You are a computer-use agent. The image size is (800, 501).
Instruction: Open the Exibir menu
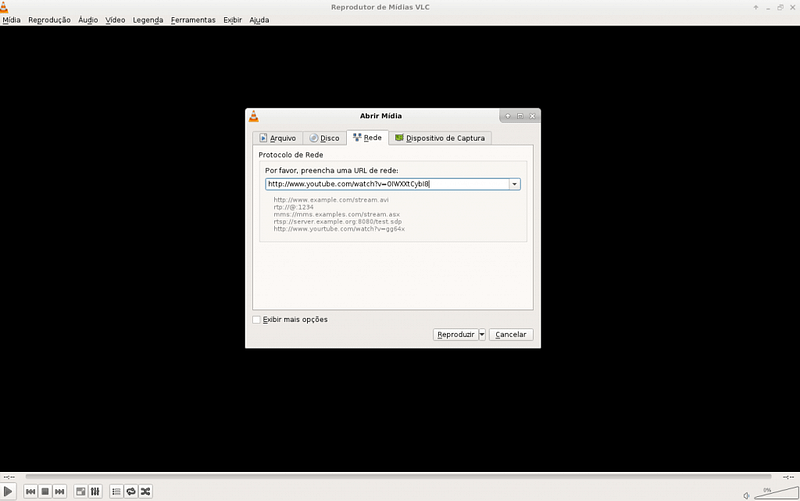[x=233, y=20]
